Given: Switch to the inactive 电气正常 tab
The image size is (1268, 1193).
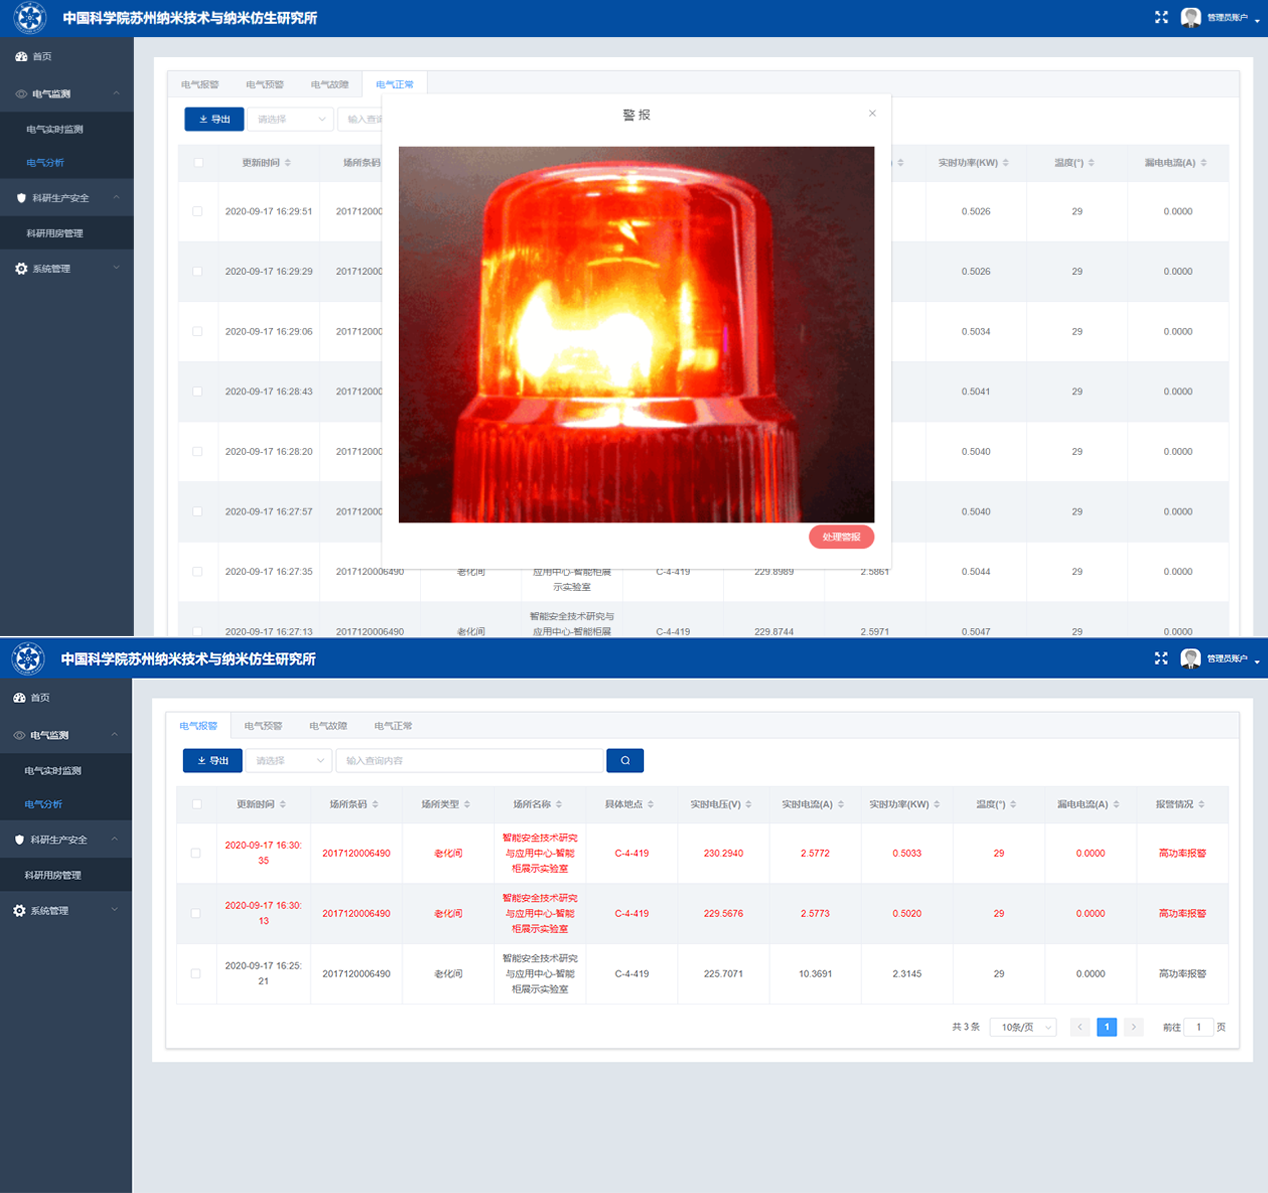Looking at the screenshot, I should pyautogui.click(x=393, y=726).
